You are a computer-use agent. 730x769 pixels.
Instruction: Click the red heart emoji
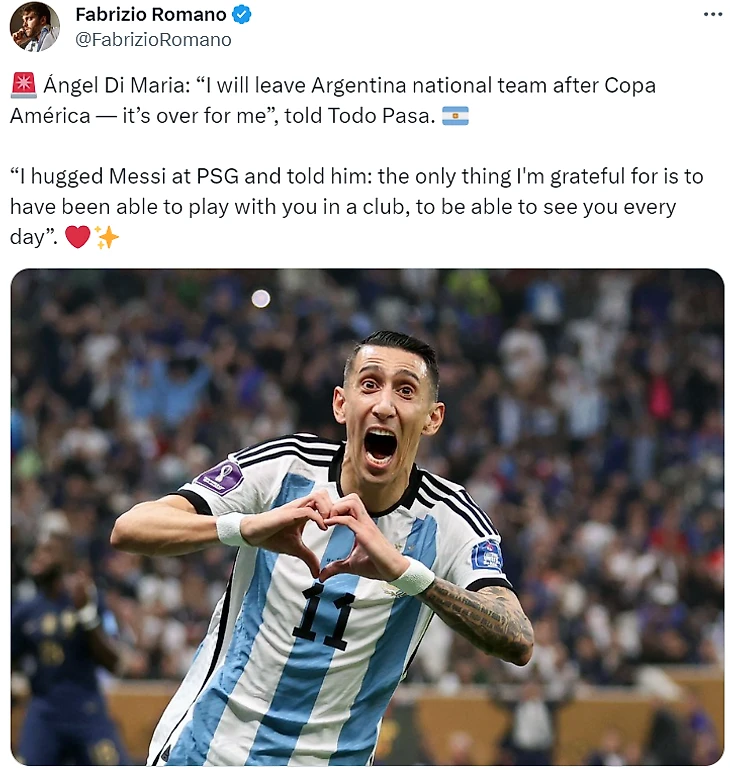click(78, 237)
